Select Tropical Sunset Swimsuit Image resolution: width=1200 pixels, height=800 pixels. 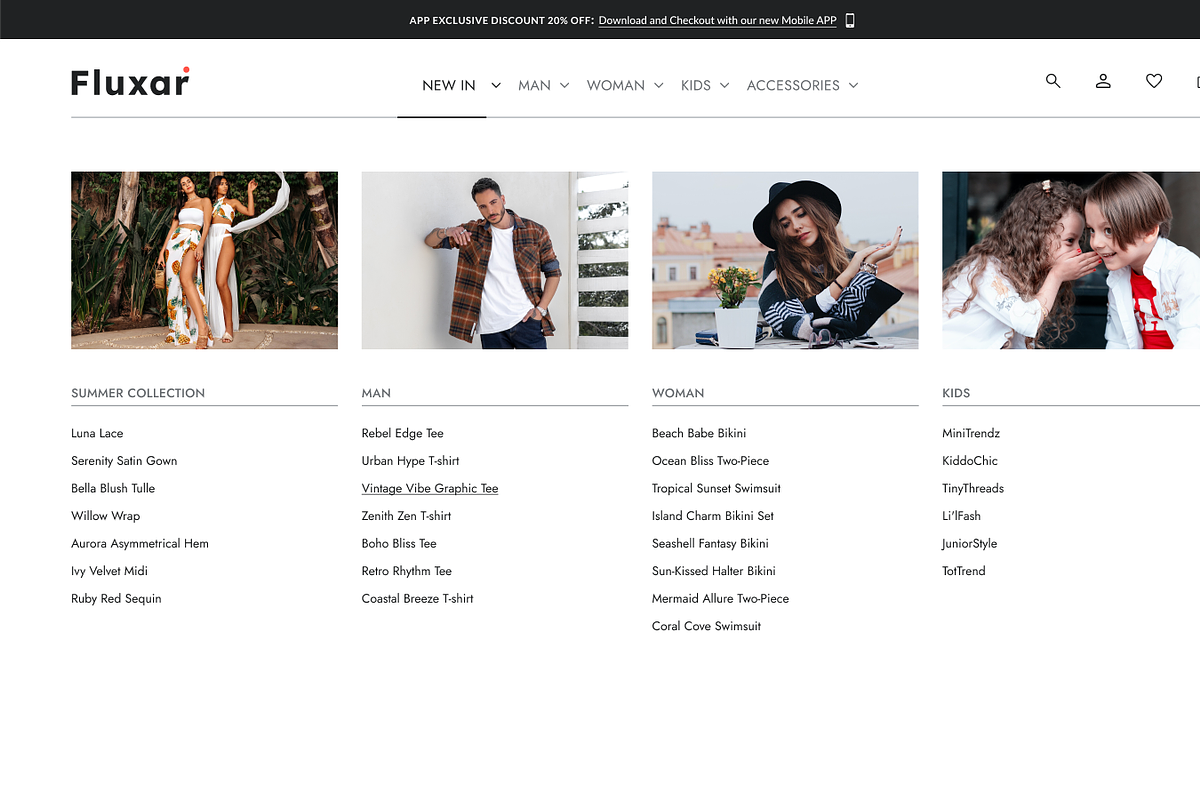pyautogui.click(x=716, y=488)
